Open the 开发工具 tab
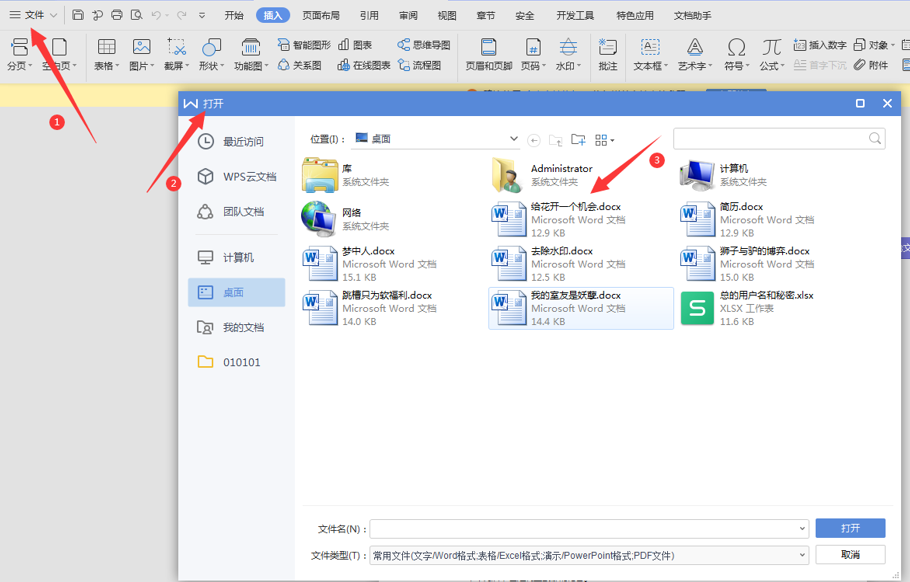 pos(575,16)
